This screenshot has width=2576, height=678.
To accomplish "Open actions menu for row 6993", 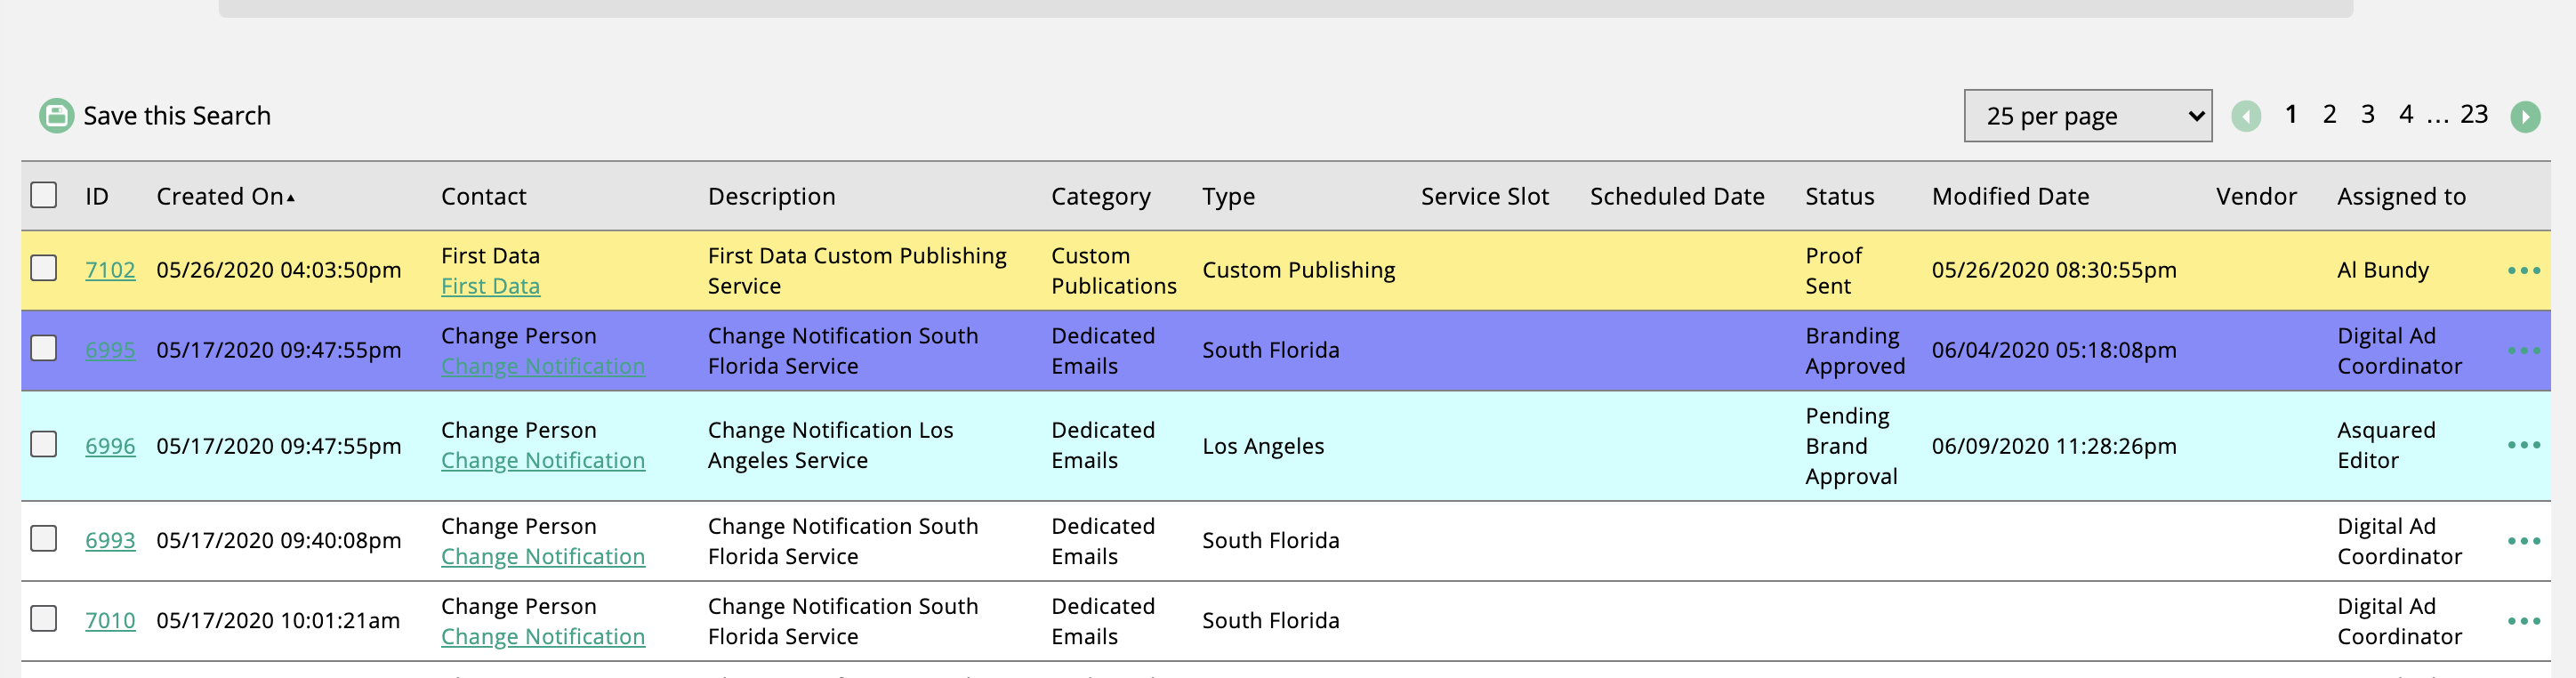I will (x=2523, y=541).
